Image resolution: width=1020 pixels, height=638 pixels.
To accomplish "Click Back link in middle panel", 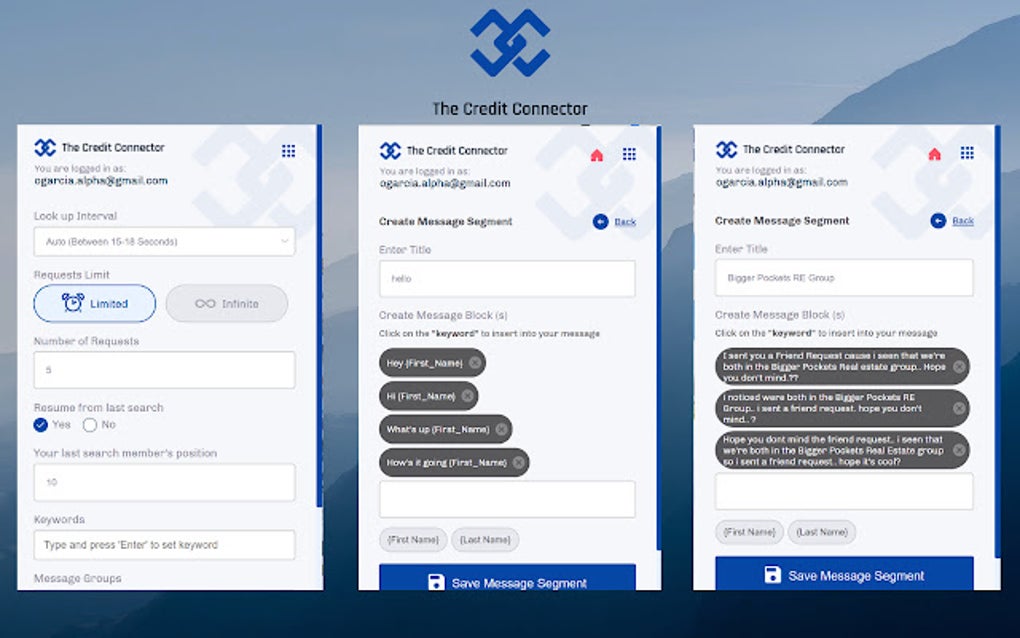I will point(625,222).
